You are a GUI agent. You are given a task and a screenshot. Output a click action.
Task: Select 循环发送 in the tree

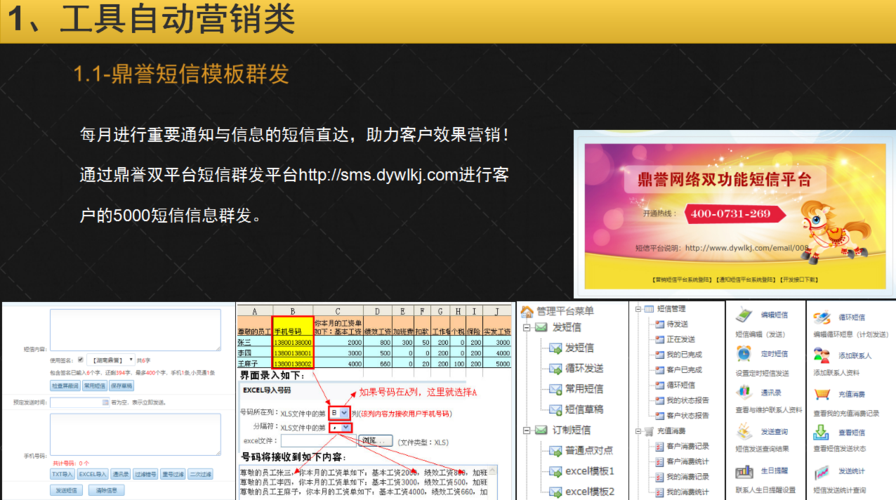pos(584,368)
